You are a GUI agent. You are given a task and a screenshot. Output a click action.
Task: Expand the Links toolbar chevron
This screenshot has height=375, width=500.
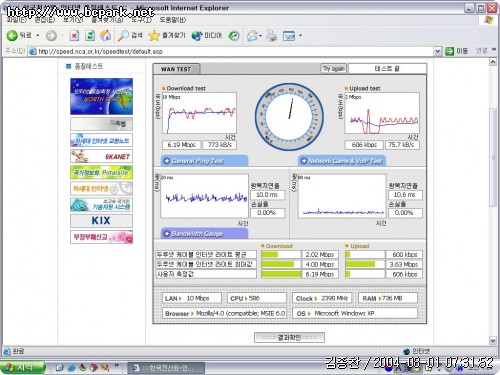pyautogui.click(x=494, y=50)
